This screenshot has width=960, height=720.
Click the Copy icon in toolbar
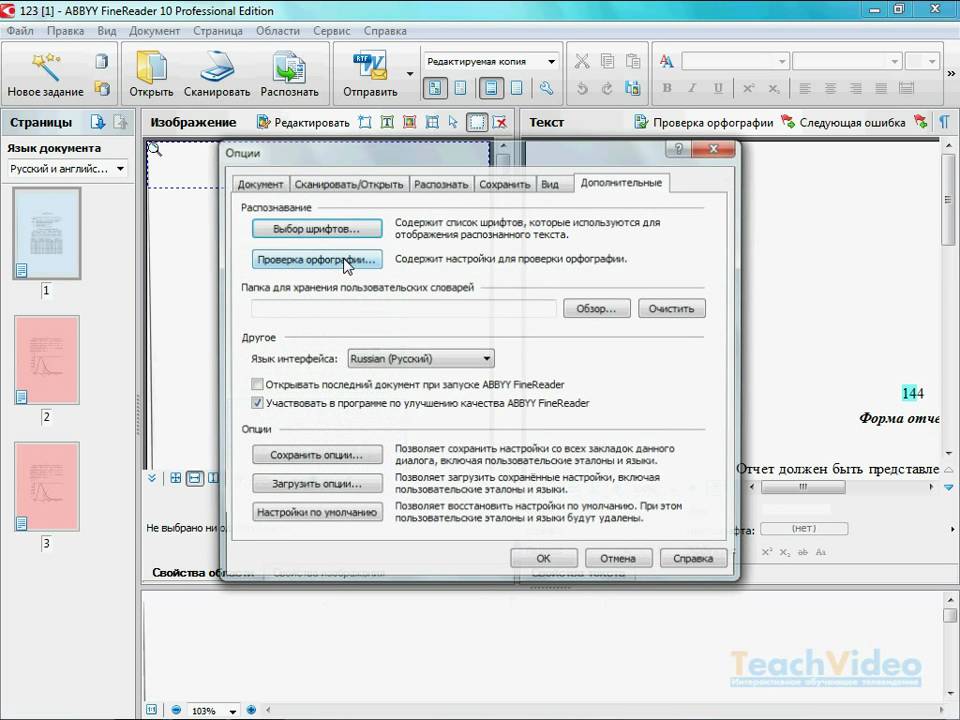click(607, 61)
